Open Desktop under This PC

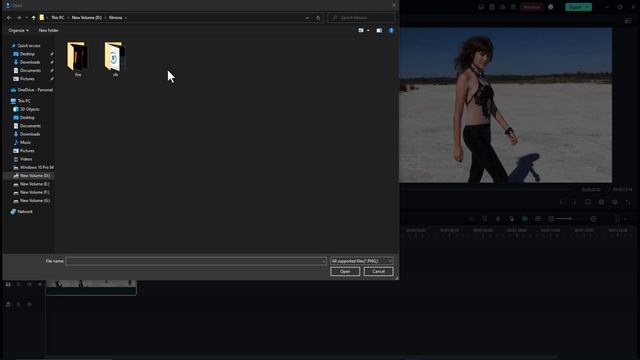[x=27, y=118]
